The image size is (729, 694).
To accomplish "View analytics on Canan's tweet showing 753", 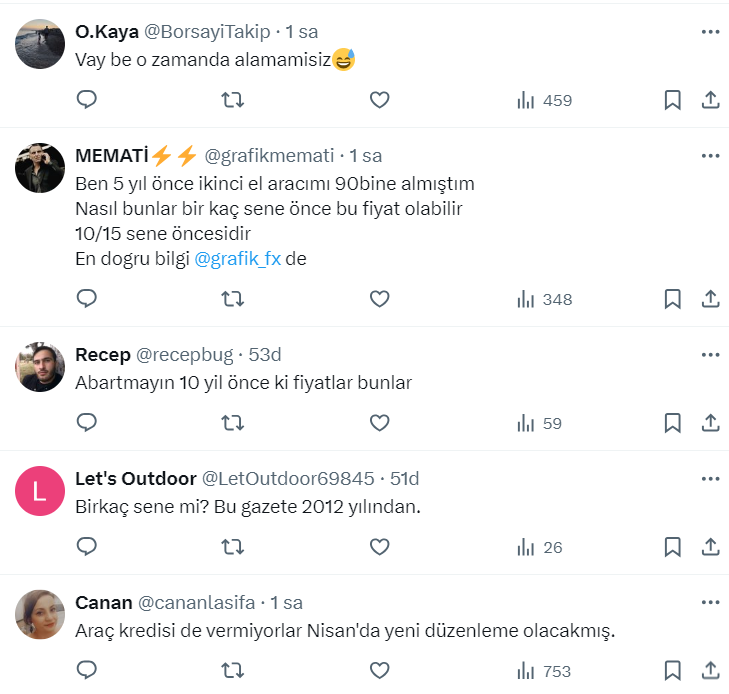I will click(544, 671).
